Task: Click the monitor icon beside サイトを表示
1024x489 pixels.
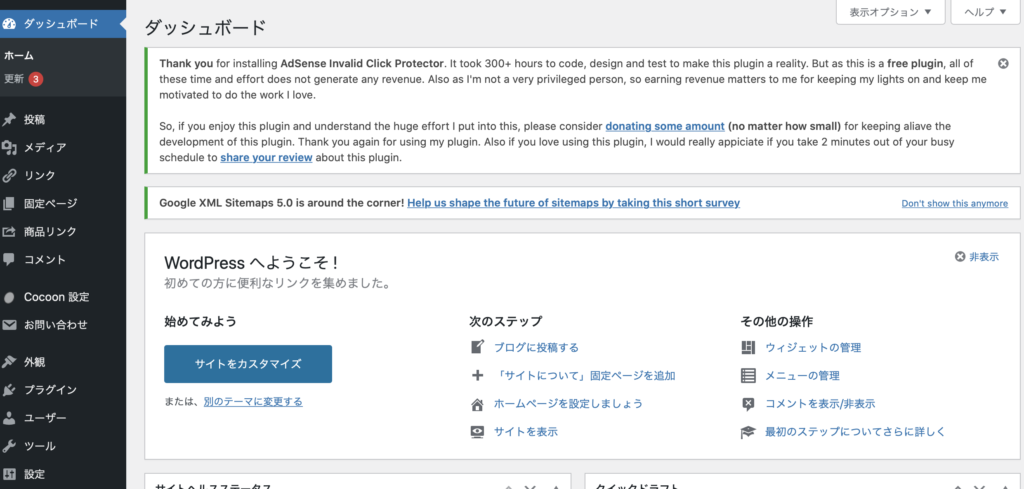Action: pos(477,432)
